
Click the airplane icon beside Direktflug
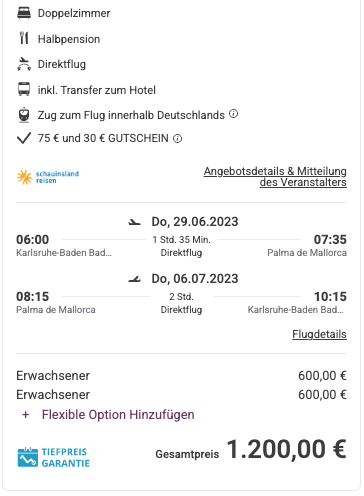click(24, 64)
